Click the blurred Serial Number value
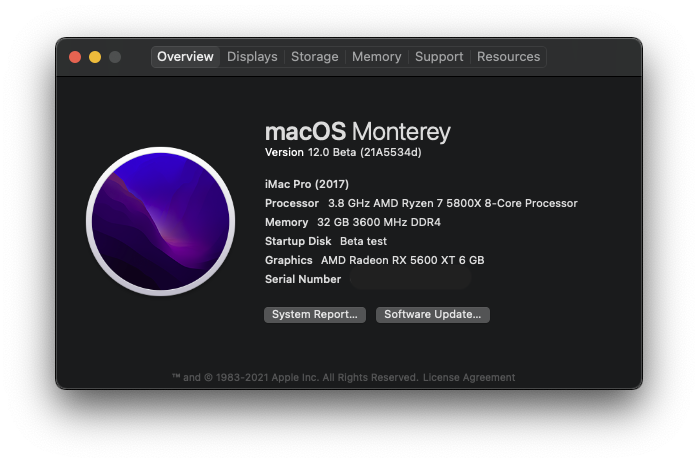The image size is (698, 463). (x=410, y=279)
